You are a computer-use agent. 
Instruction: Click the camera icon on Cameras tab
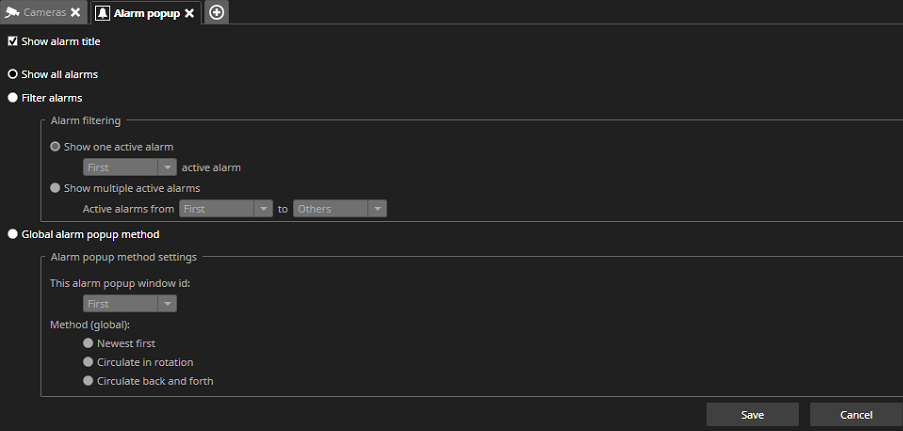(x=11, y=13)
